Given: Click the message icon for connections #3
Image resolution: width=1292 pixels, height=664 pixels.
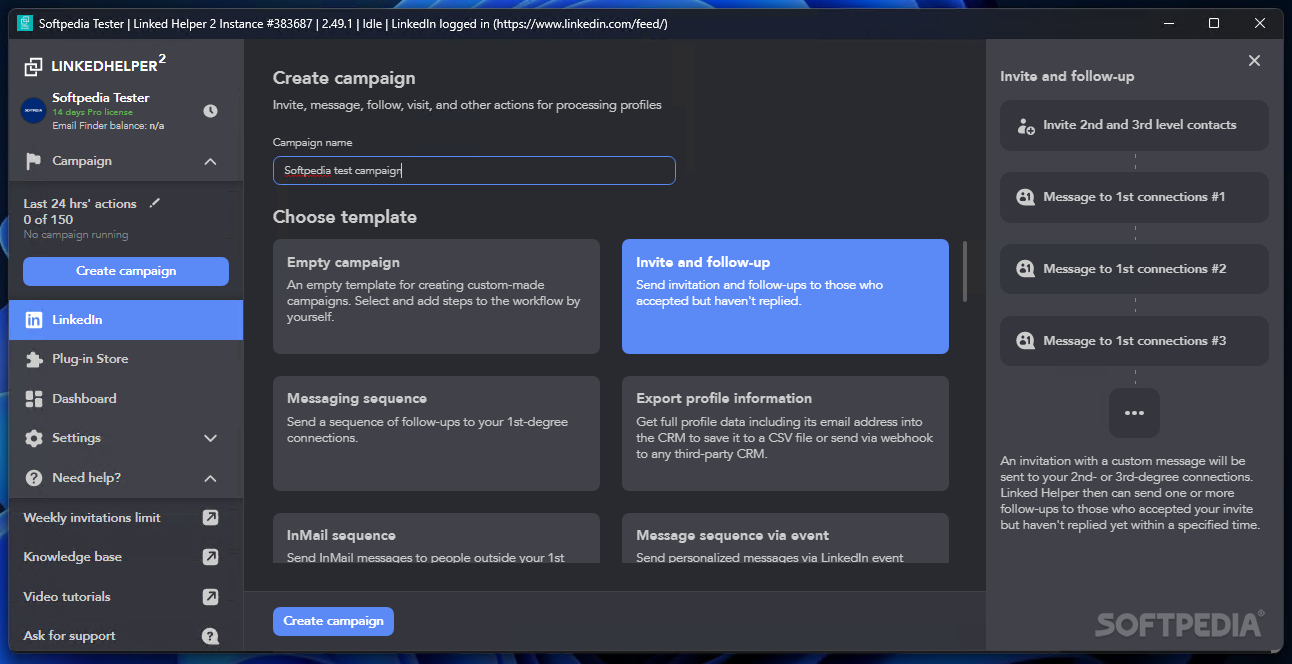Looking at the screenshot, I should 1025,342.
